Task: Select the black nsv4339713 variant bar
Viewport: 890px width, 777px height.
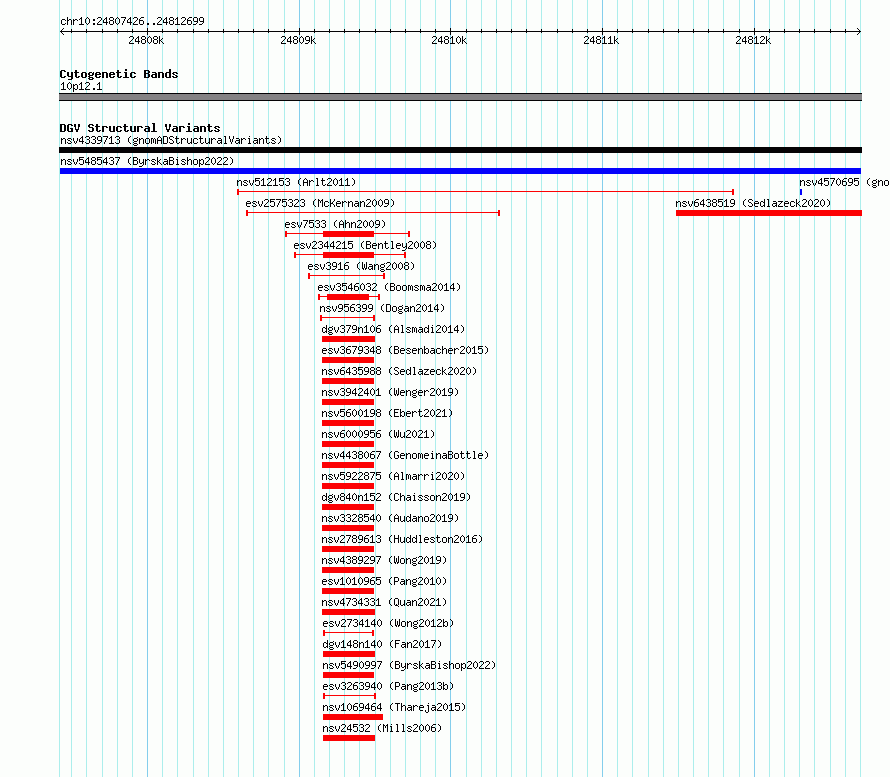Action: [460, 150]
